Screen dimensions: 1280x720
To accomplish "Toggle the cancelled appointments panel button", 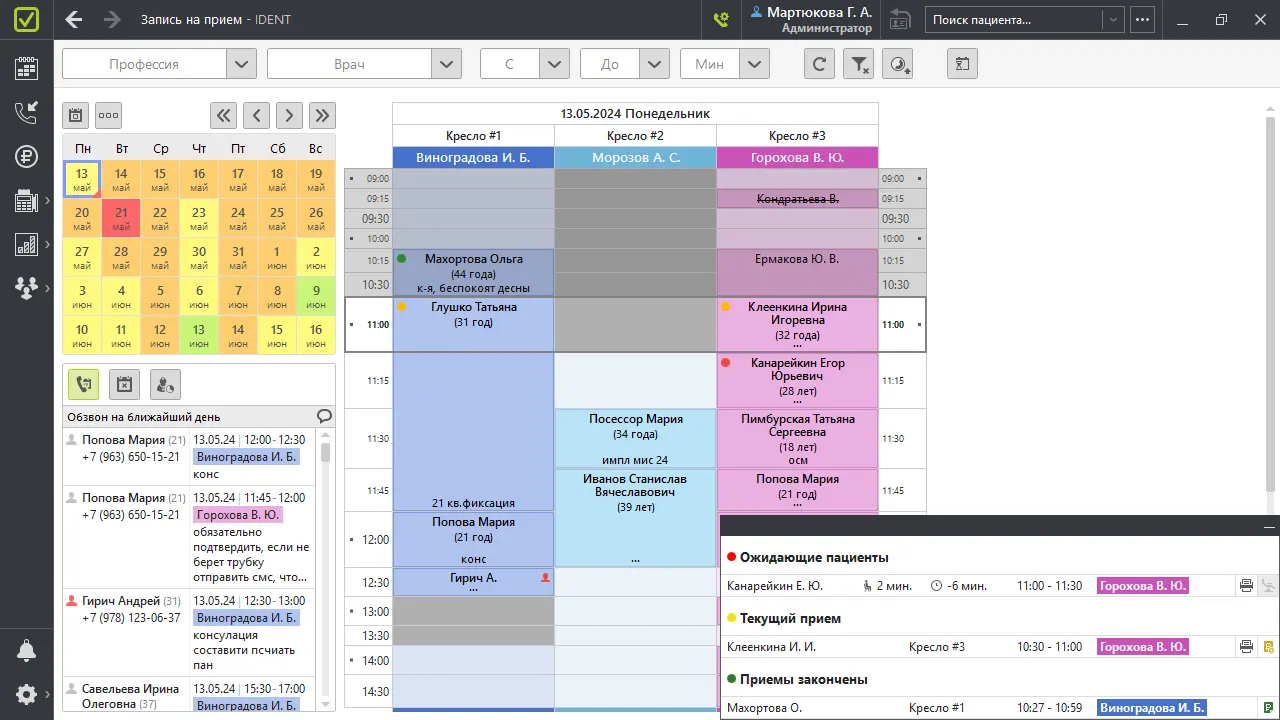I will click(124, 383).
